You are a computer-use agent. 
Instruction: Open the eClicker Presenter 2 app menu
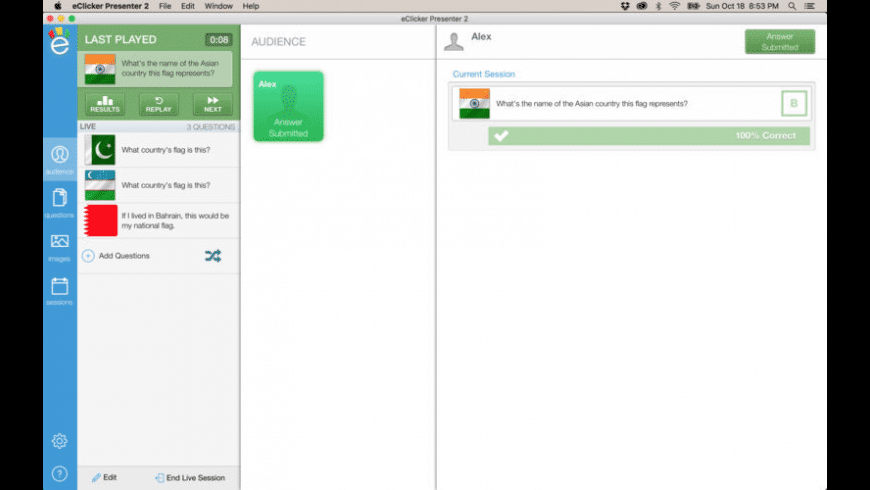click(x=110, y=6)
